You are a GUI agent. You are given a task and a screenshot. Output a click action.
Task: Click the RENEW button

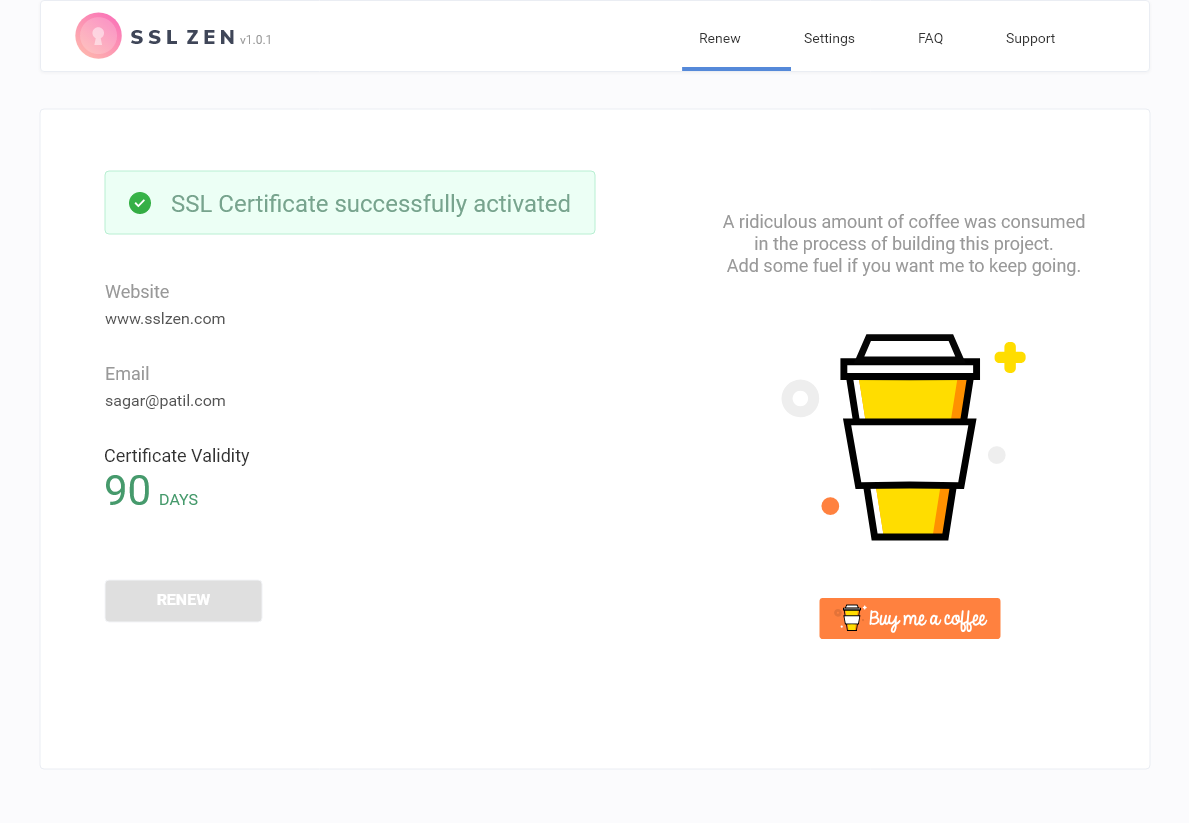(183, 600)
